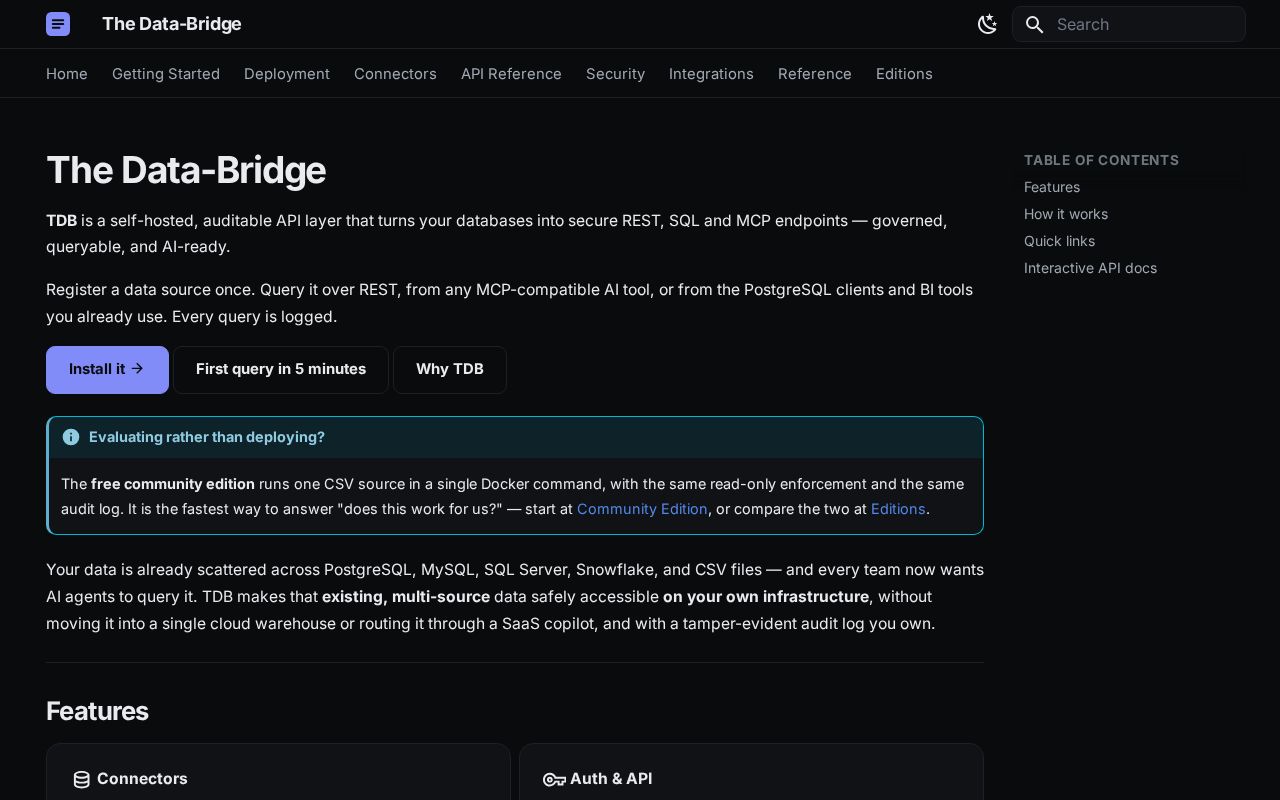Click the Evaluating rather than deploying? title
The width and height of the screenshot is (1280, 800).
(207, 437)
